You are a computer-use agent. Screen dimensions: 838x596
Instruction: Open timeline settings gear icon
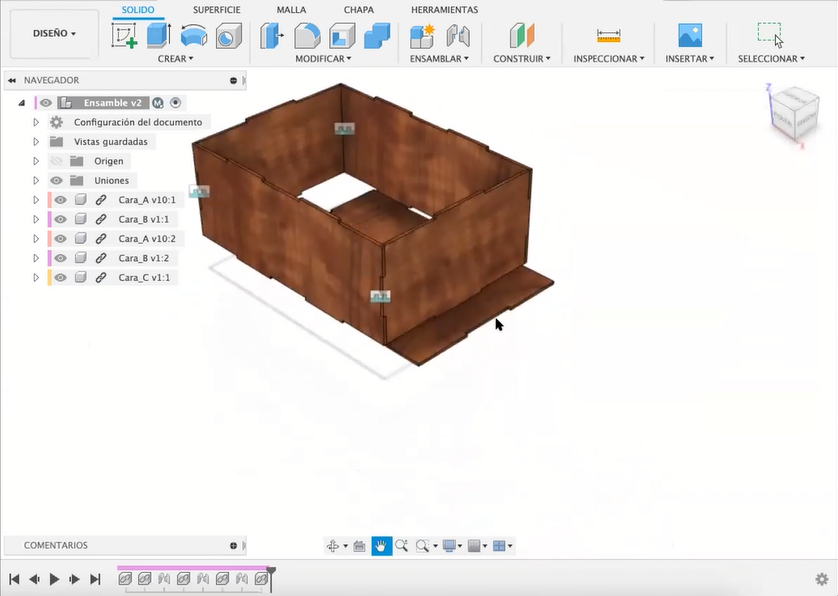[821, 579]
